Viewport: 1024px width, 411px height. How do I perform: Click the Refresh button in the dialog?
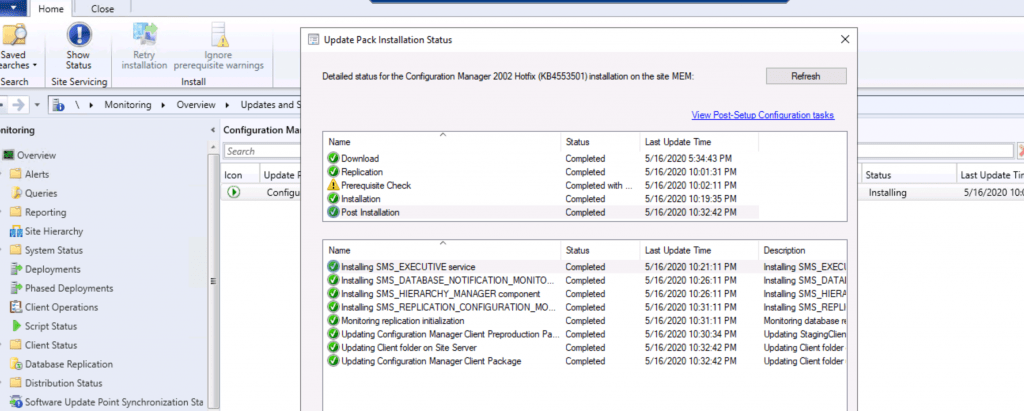click(x=806, y=76)
